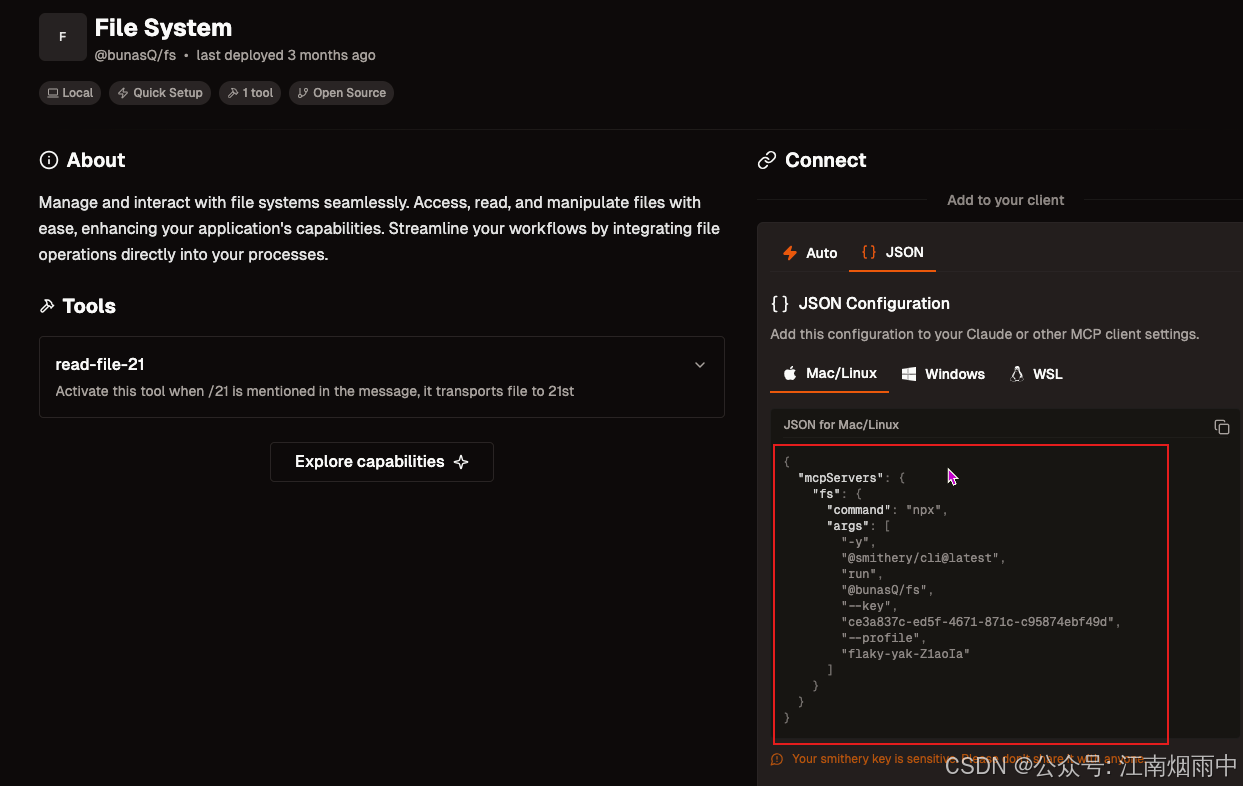Click the File System page title
The width and height of the screenshot is (1243, 786).
[x=163, y=28]
